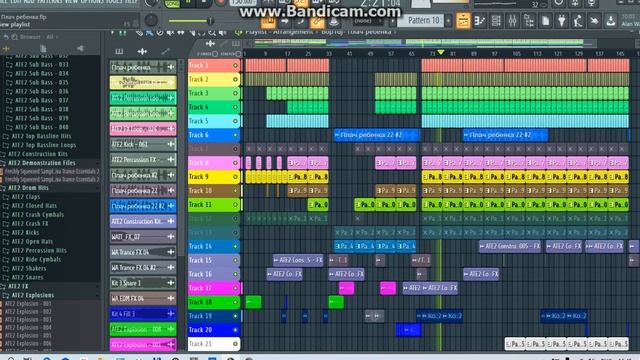
Task: Select WA EDM FX 04 in picker
Action: point(143,298)
